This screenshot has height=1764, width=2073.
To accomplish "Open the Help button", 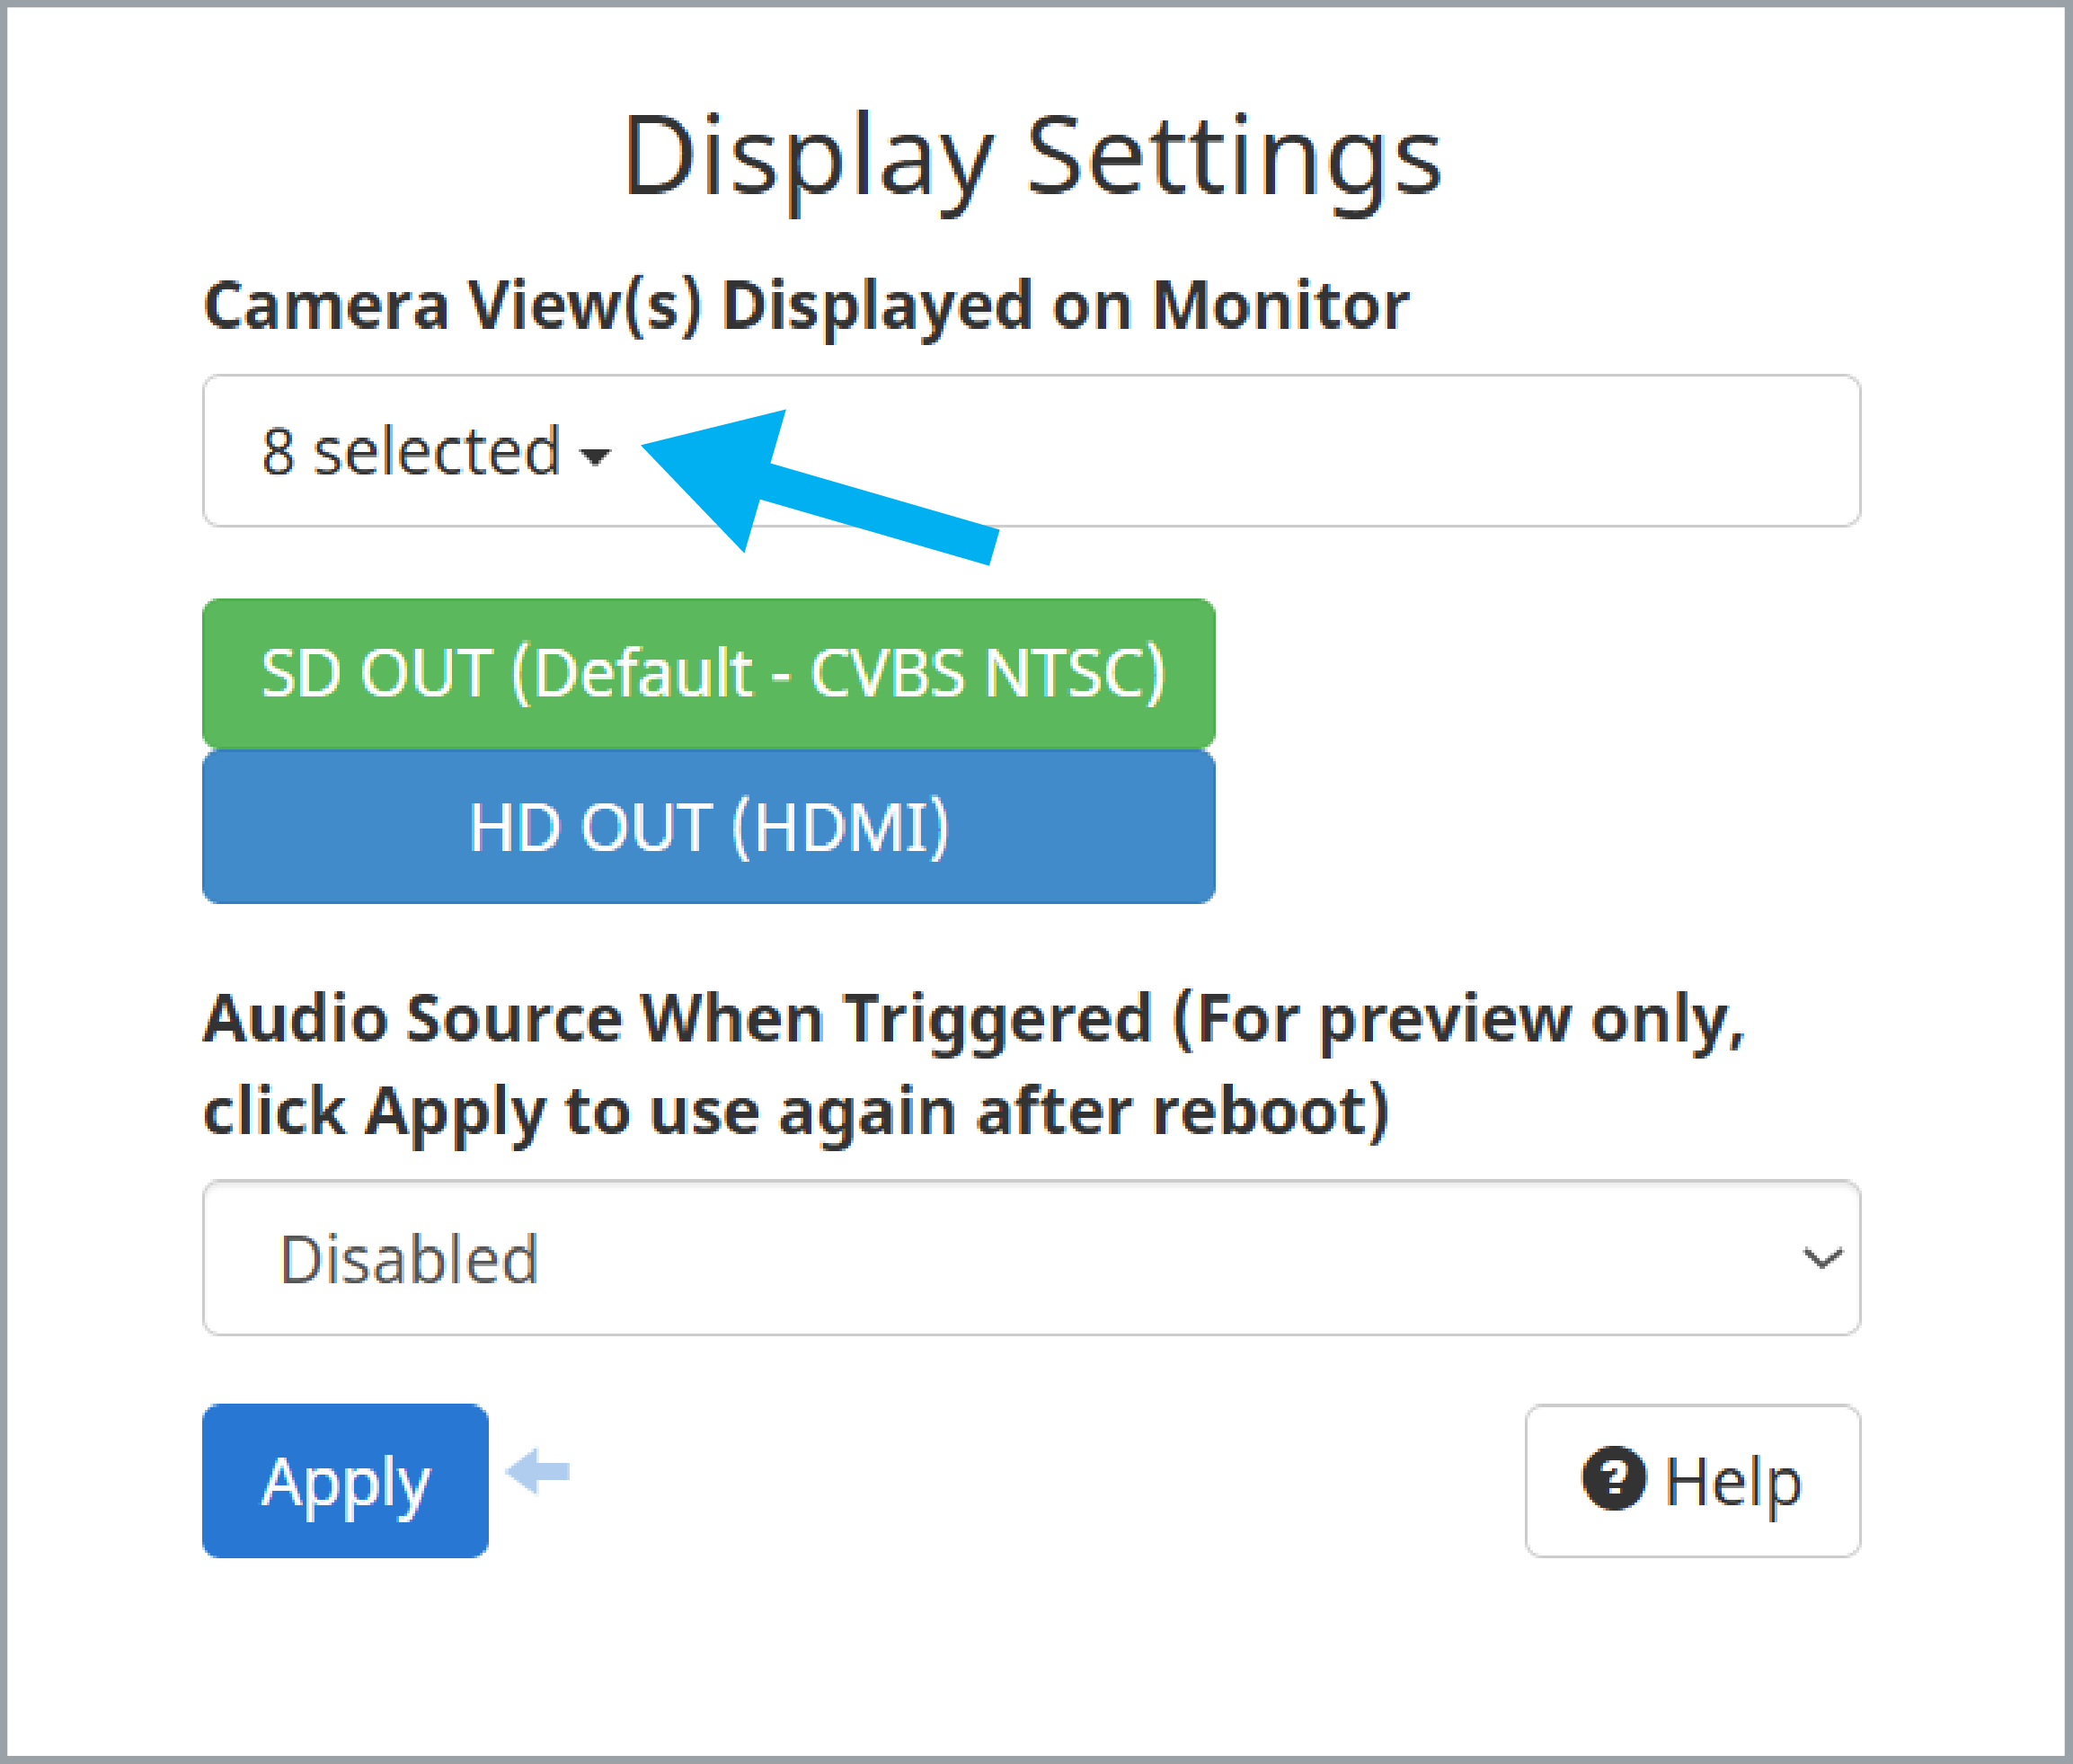I will click(x=1693, y=1481).
